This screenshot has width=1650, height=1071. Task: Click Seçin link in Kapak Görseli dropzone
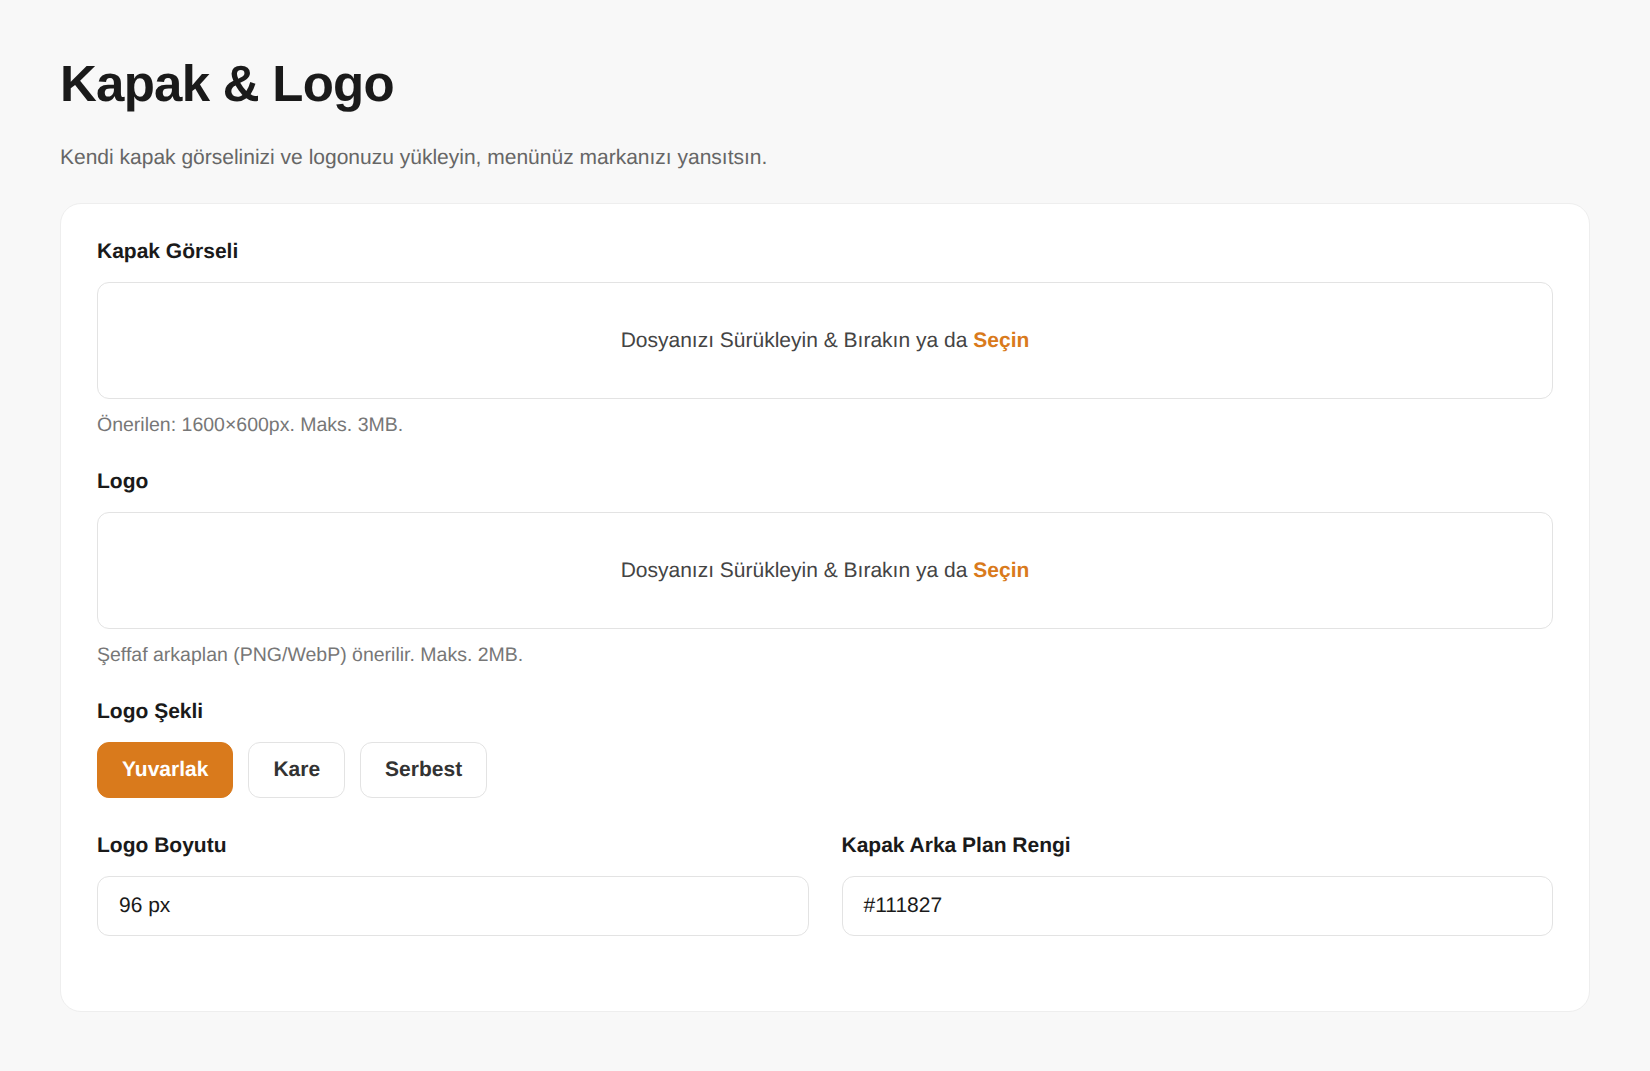1001,340
